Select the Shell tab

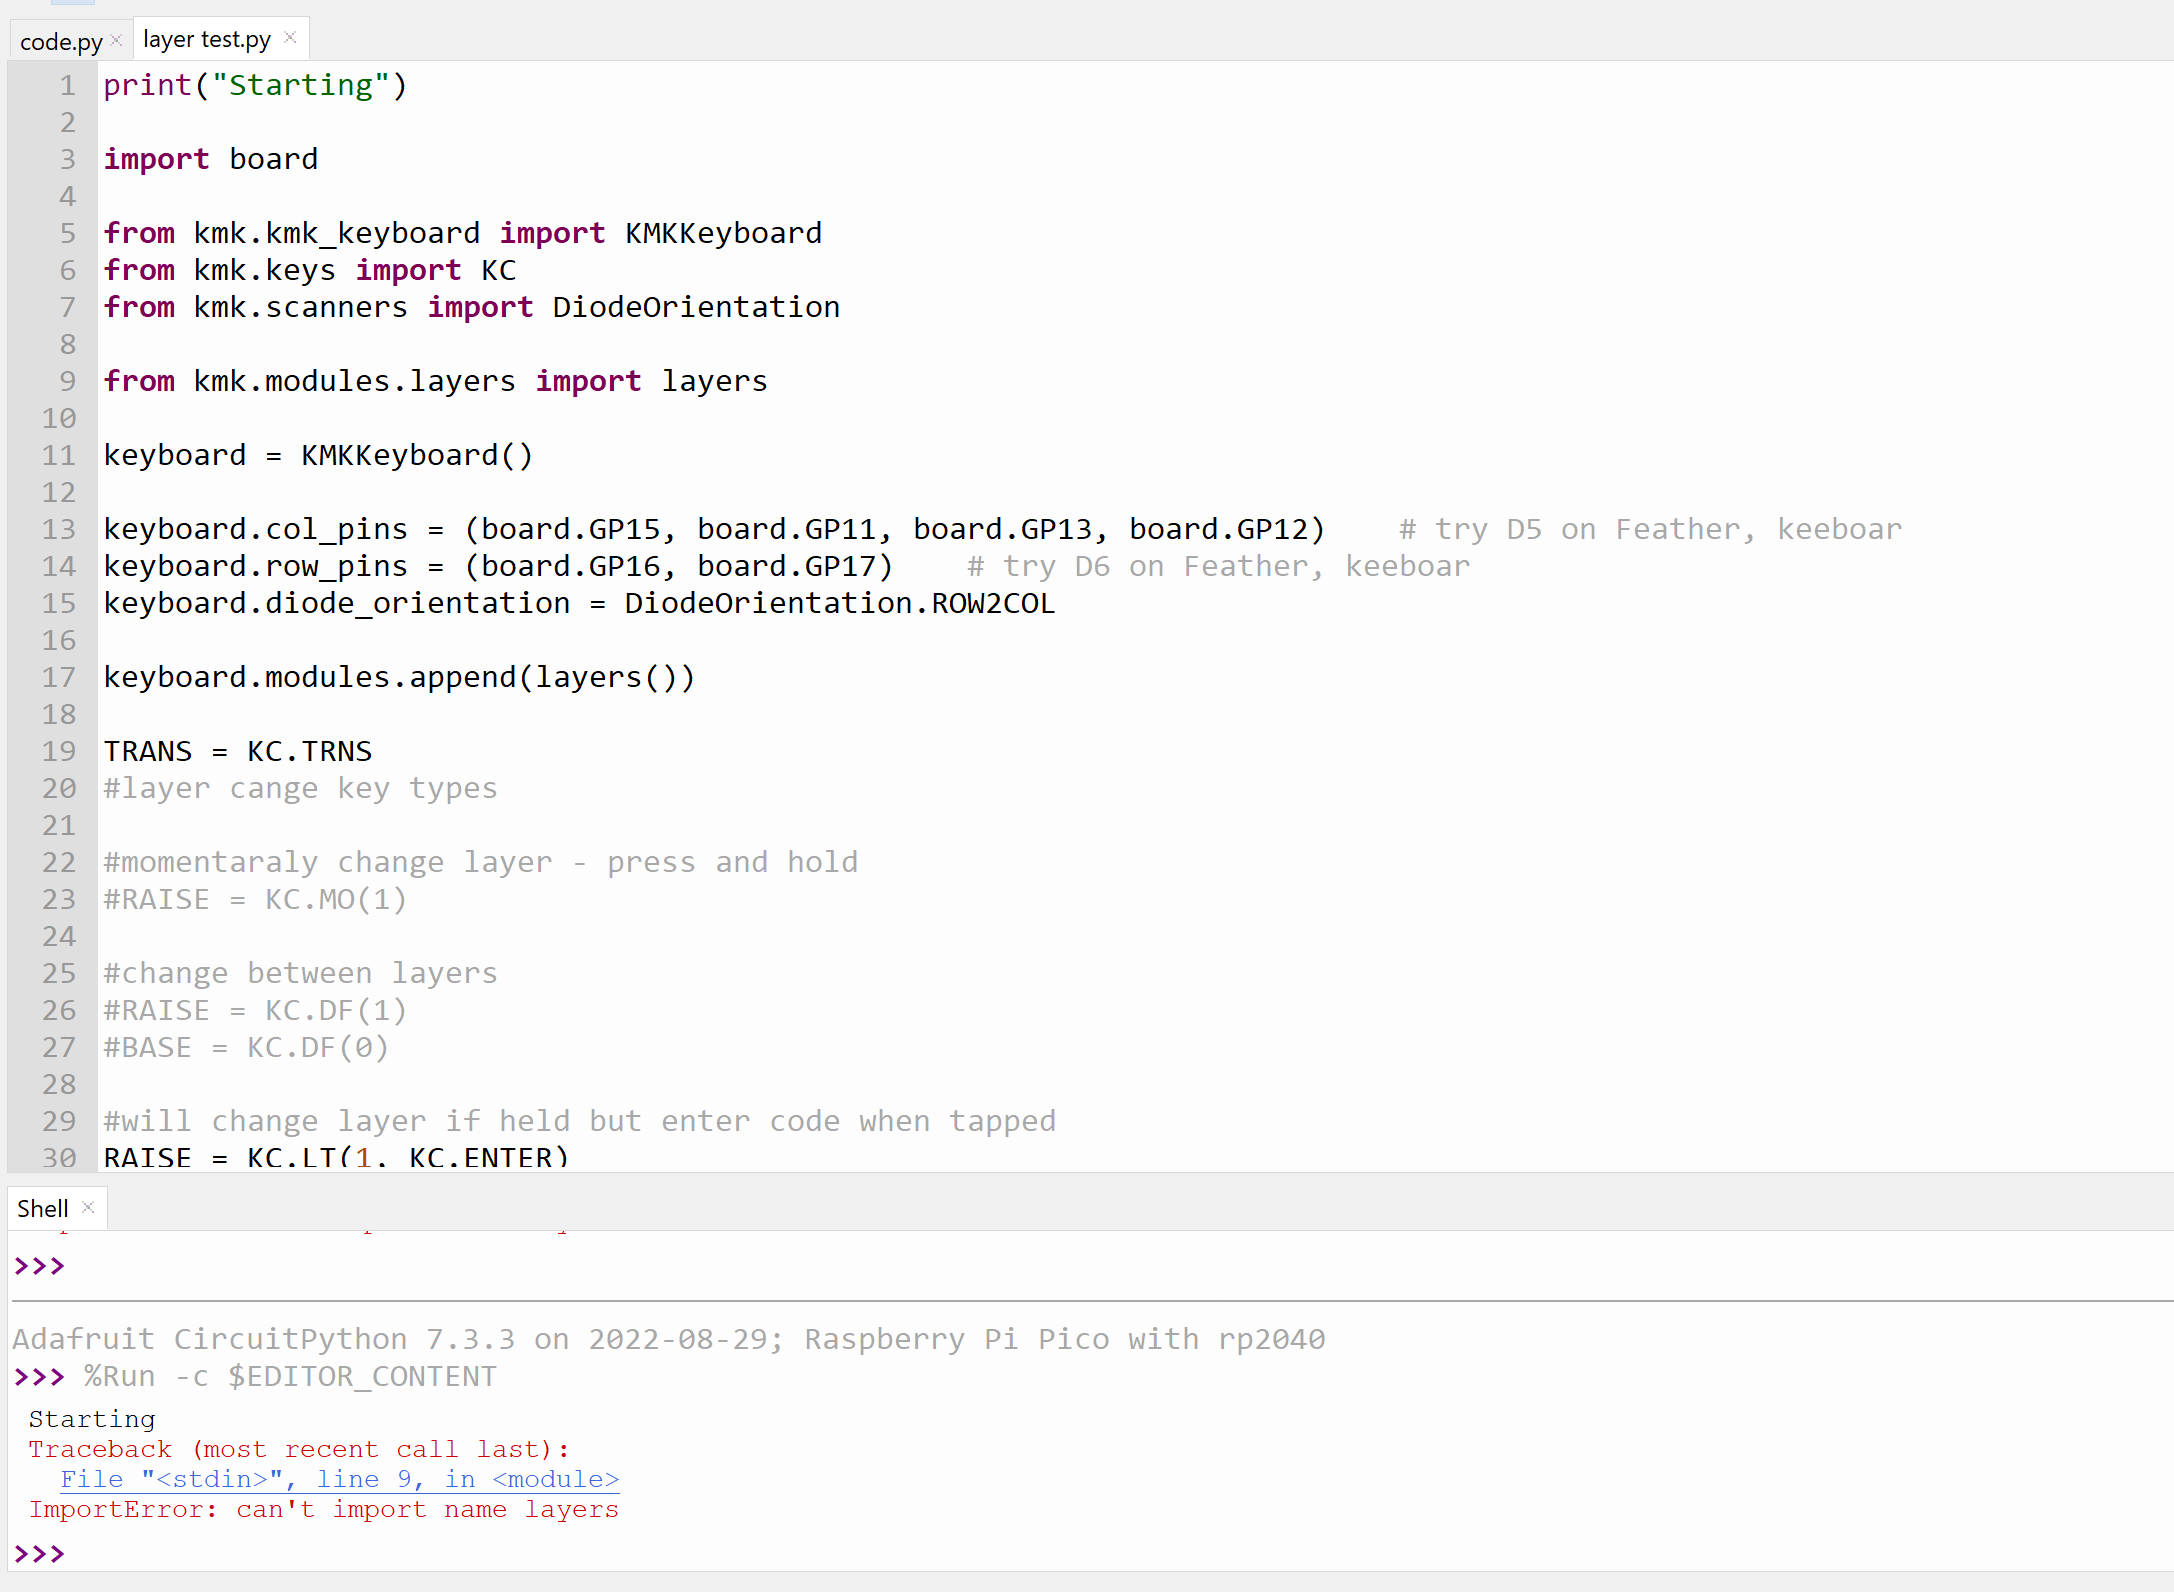[42, 1208]
